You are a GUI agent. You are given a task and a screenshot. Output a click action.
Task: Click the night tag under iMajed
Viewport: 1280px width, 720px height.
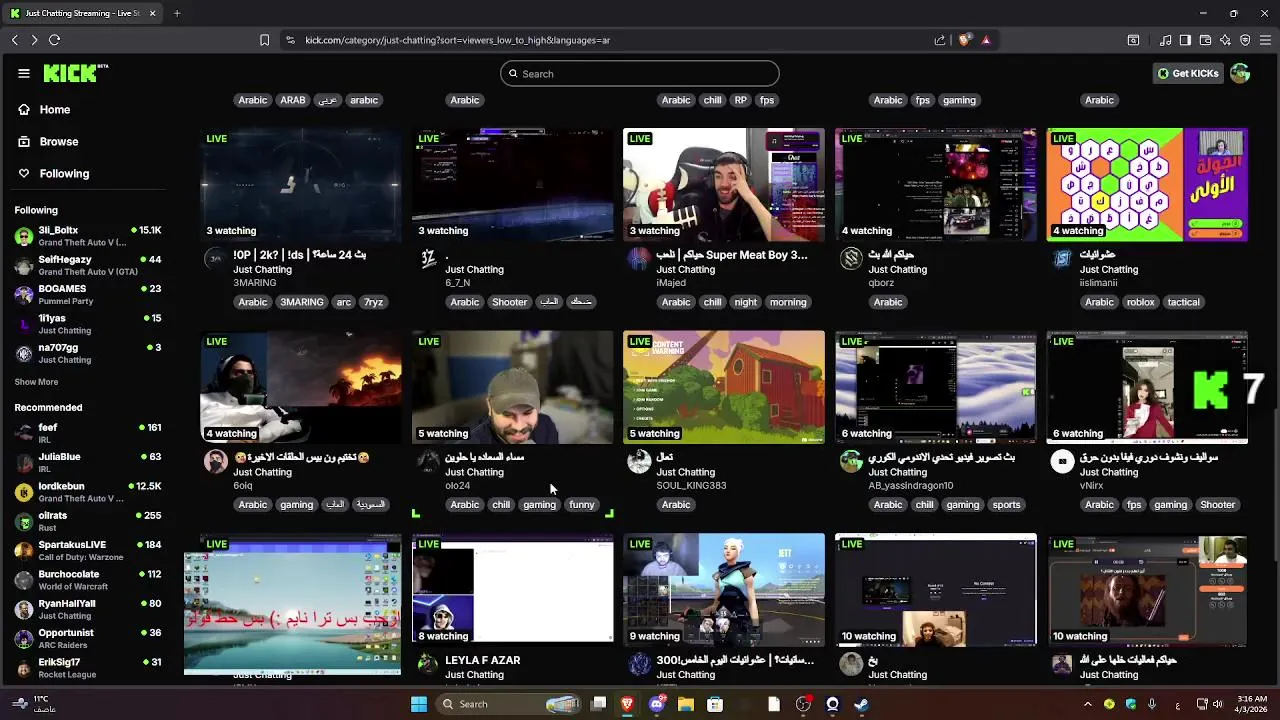coord(746,302)
